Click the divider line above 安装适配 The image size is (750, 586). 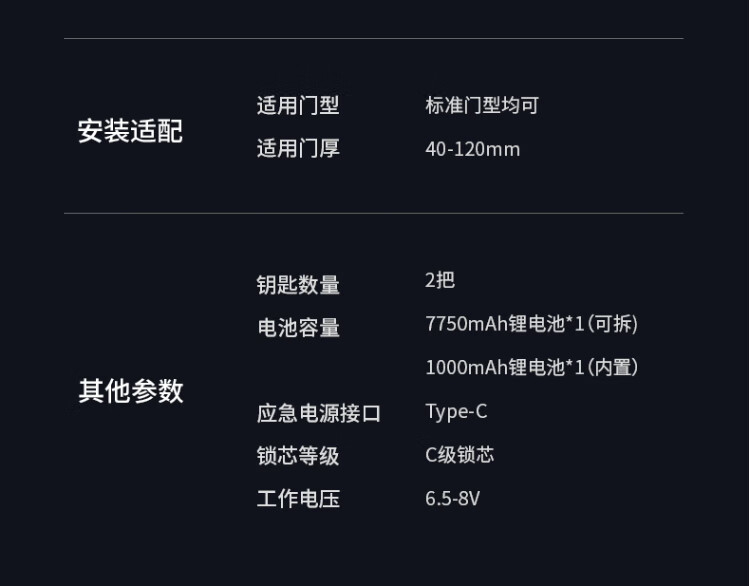tap(373, 39)
